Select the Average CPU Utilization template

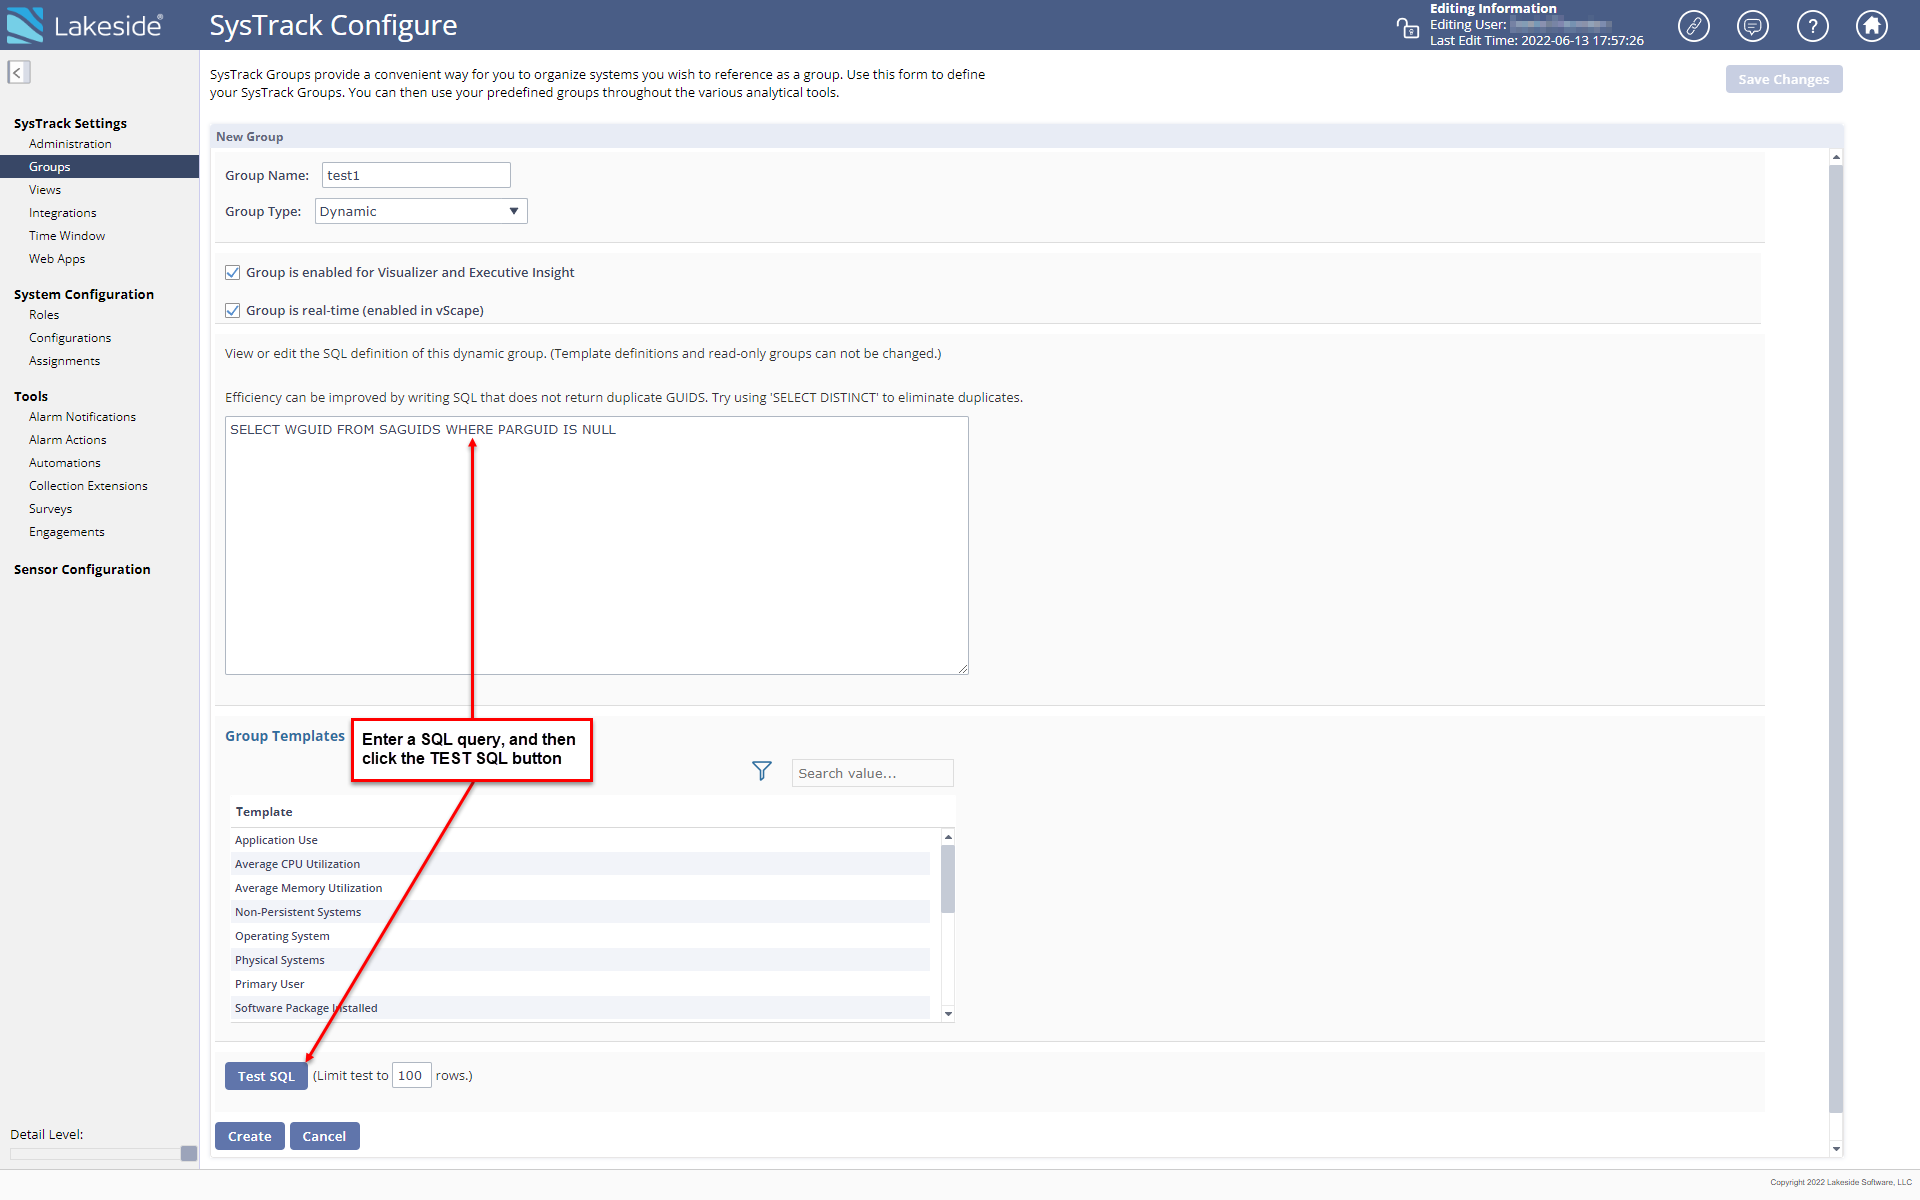pyautogui.click(x=581, y=864)
